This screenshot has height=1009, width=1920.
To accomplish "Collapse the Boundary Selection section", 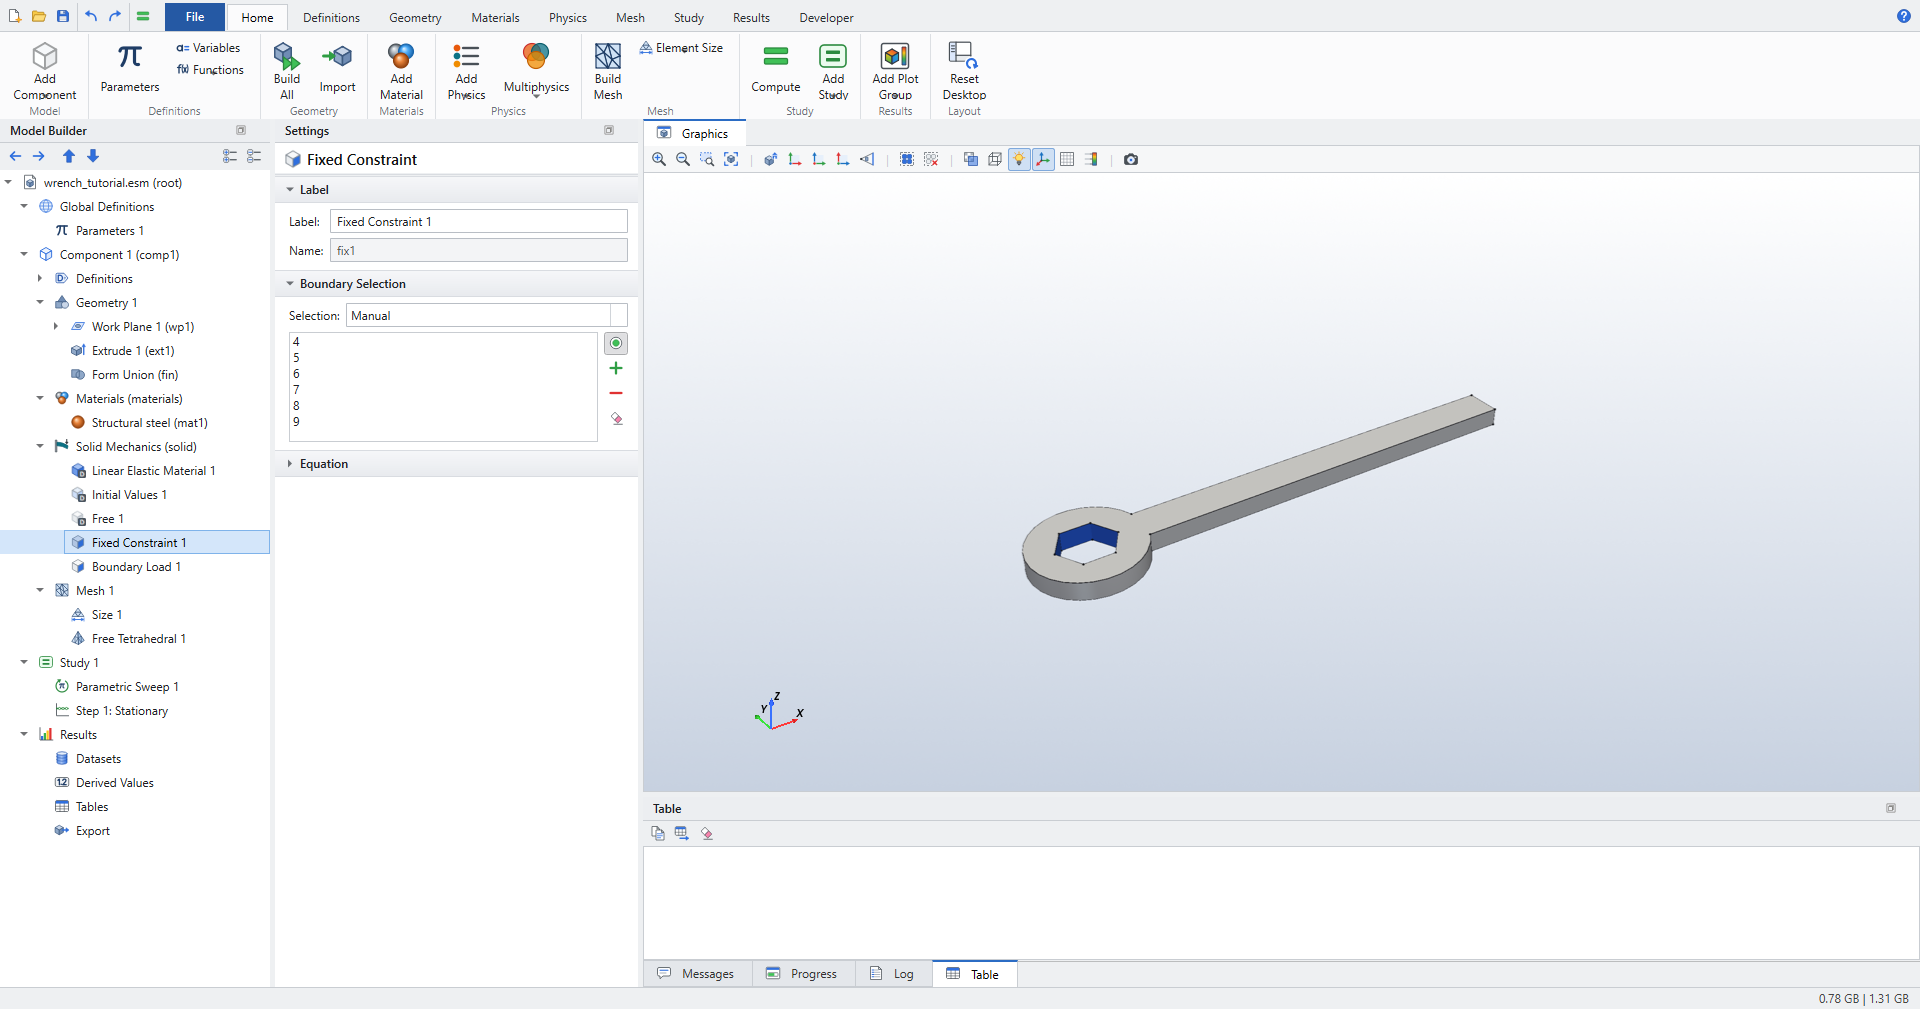I will click(x=290, y=284).
